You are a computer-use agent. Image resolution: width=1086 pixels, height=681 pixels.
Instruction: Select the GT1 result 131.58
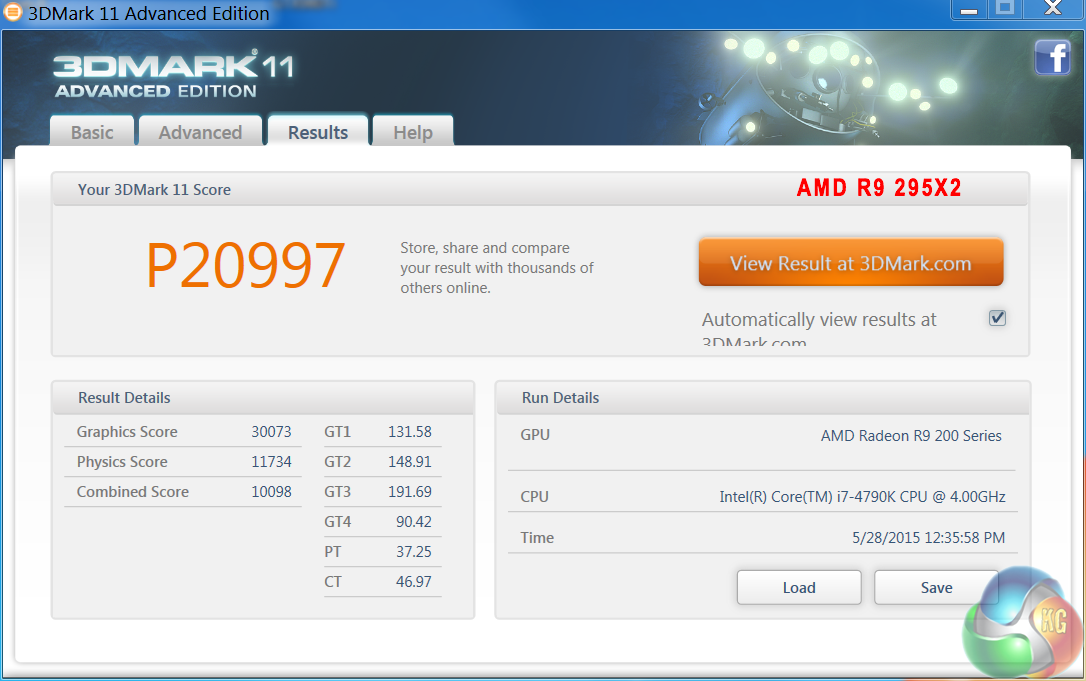[x=410, y=432]
